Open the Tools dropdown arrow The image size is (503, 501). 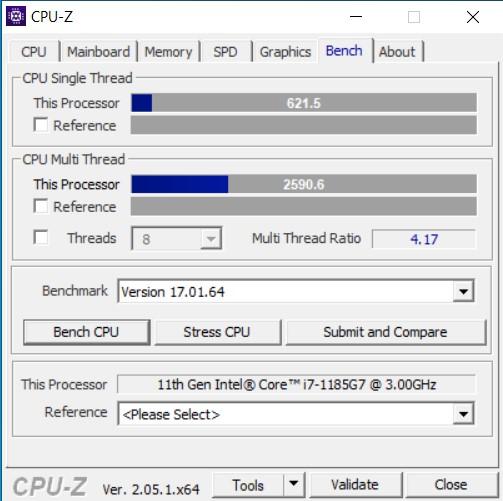tap(294, 484)
